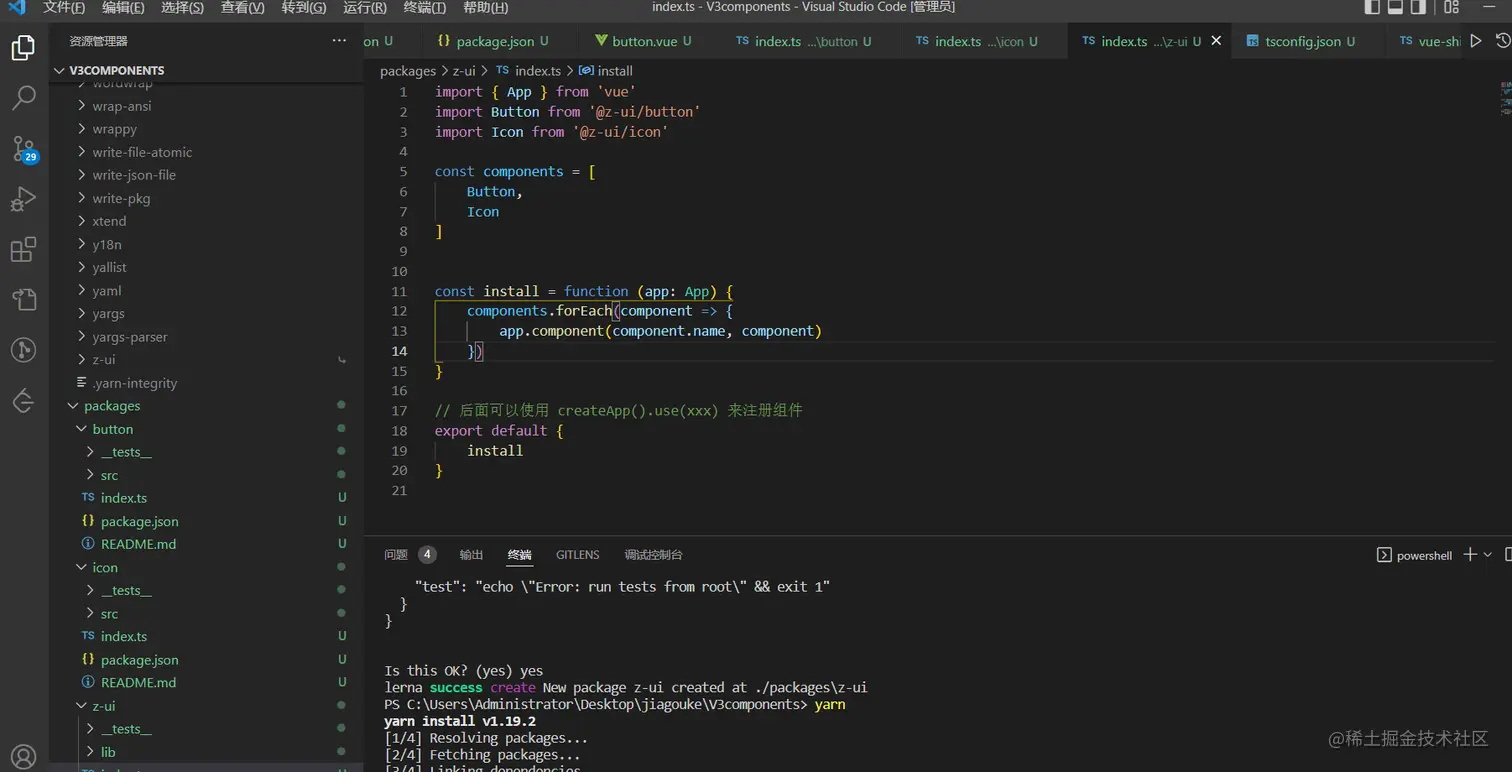This screenshot has height=772, width=1512.
Task: Open the 终端(T) menu
Action: click(x=424, y=7)
